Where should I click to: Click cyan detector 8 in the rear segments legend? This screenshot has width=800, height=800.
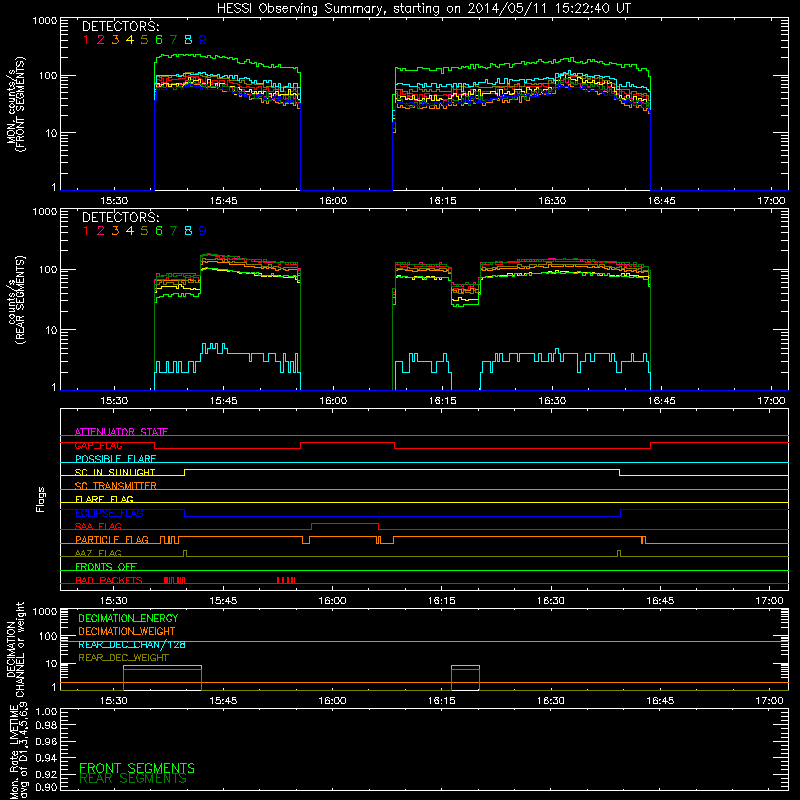click(x=188, y=231)
